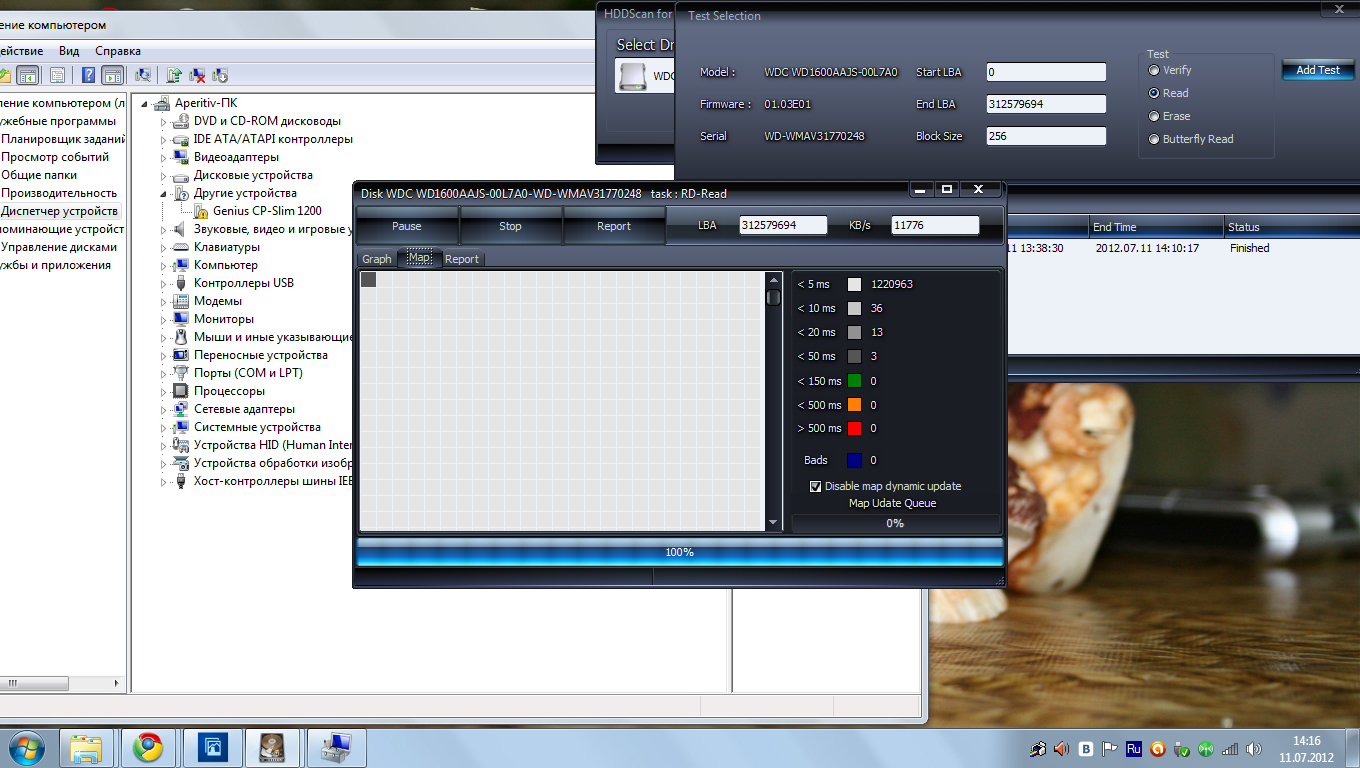Click the green wireless antenna tray icon
Image resolution: width=1360 pixels, height=768 pixels.
tap(1206, 748)
